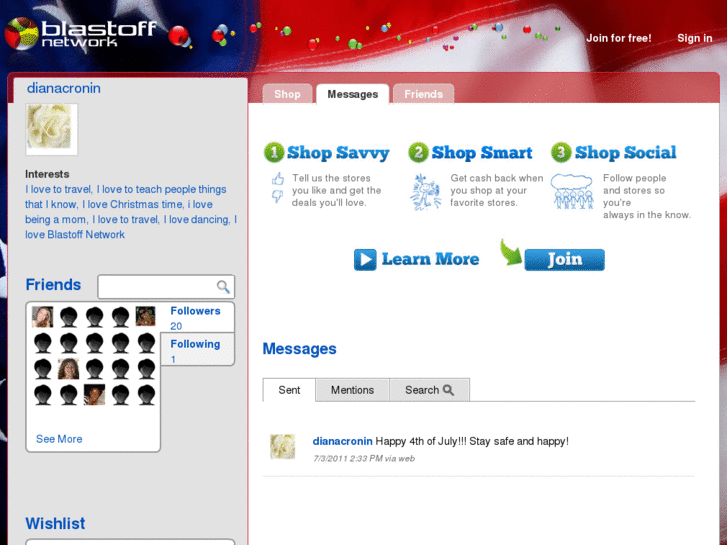Open first follower photo in top row

[43, 317]
